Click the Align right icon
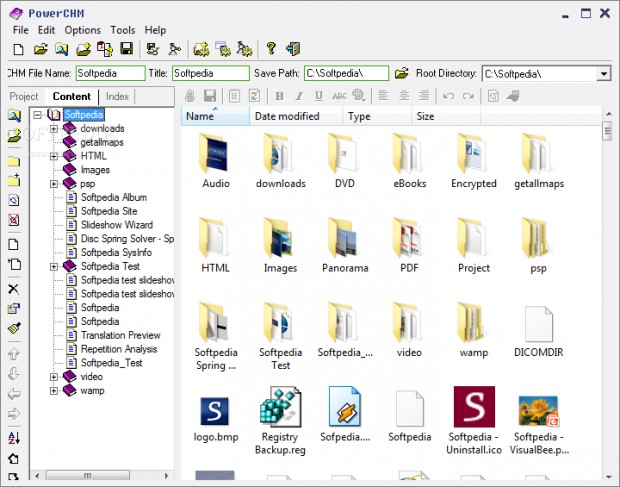 [424, 96]
